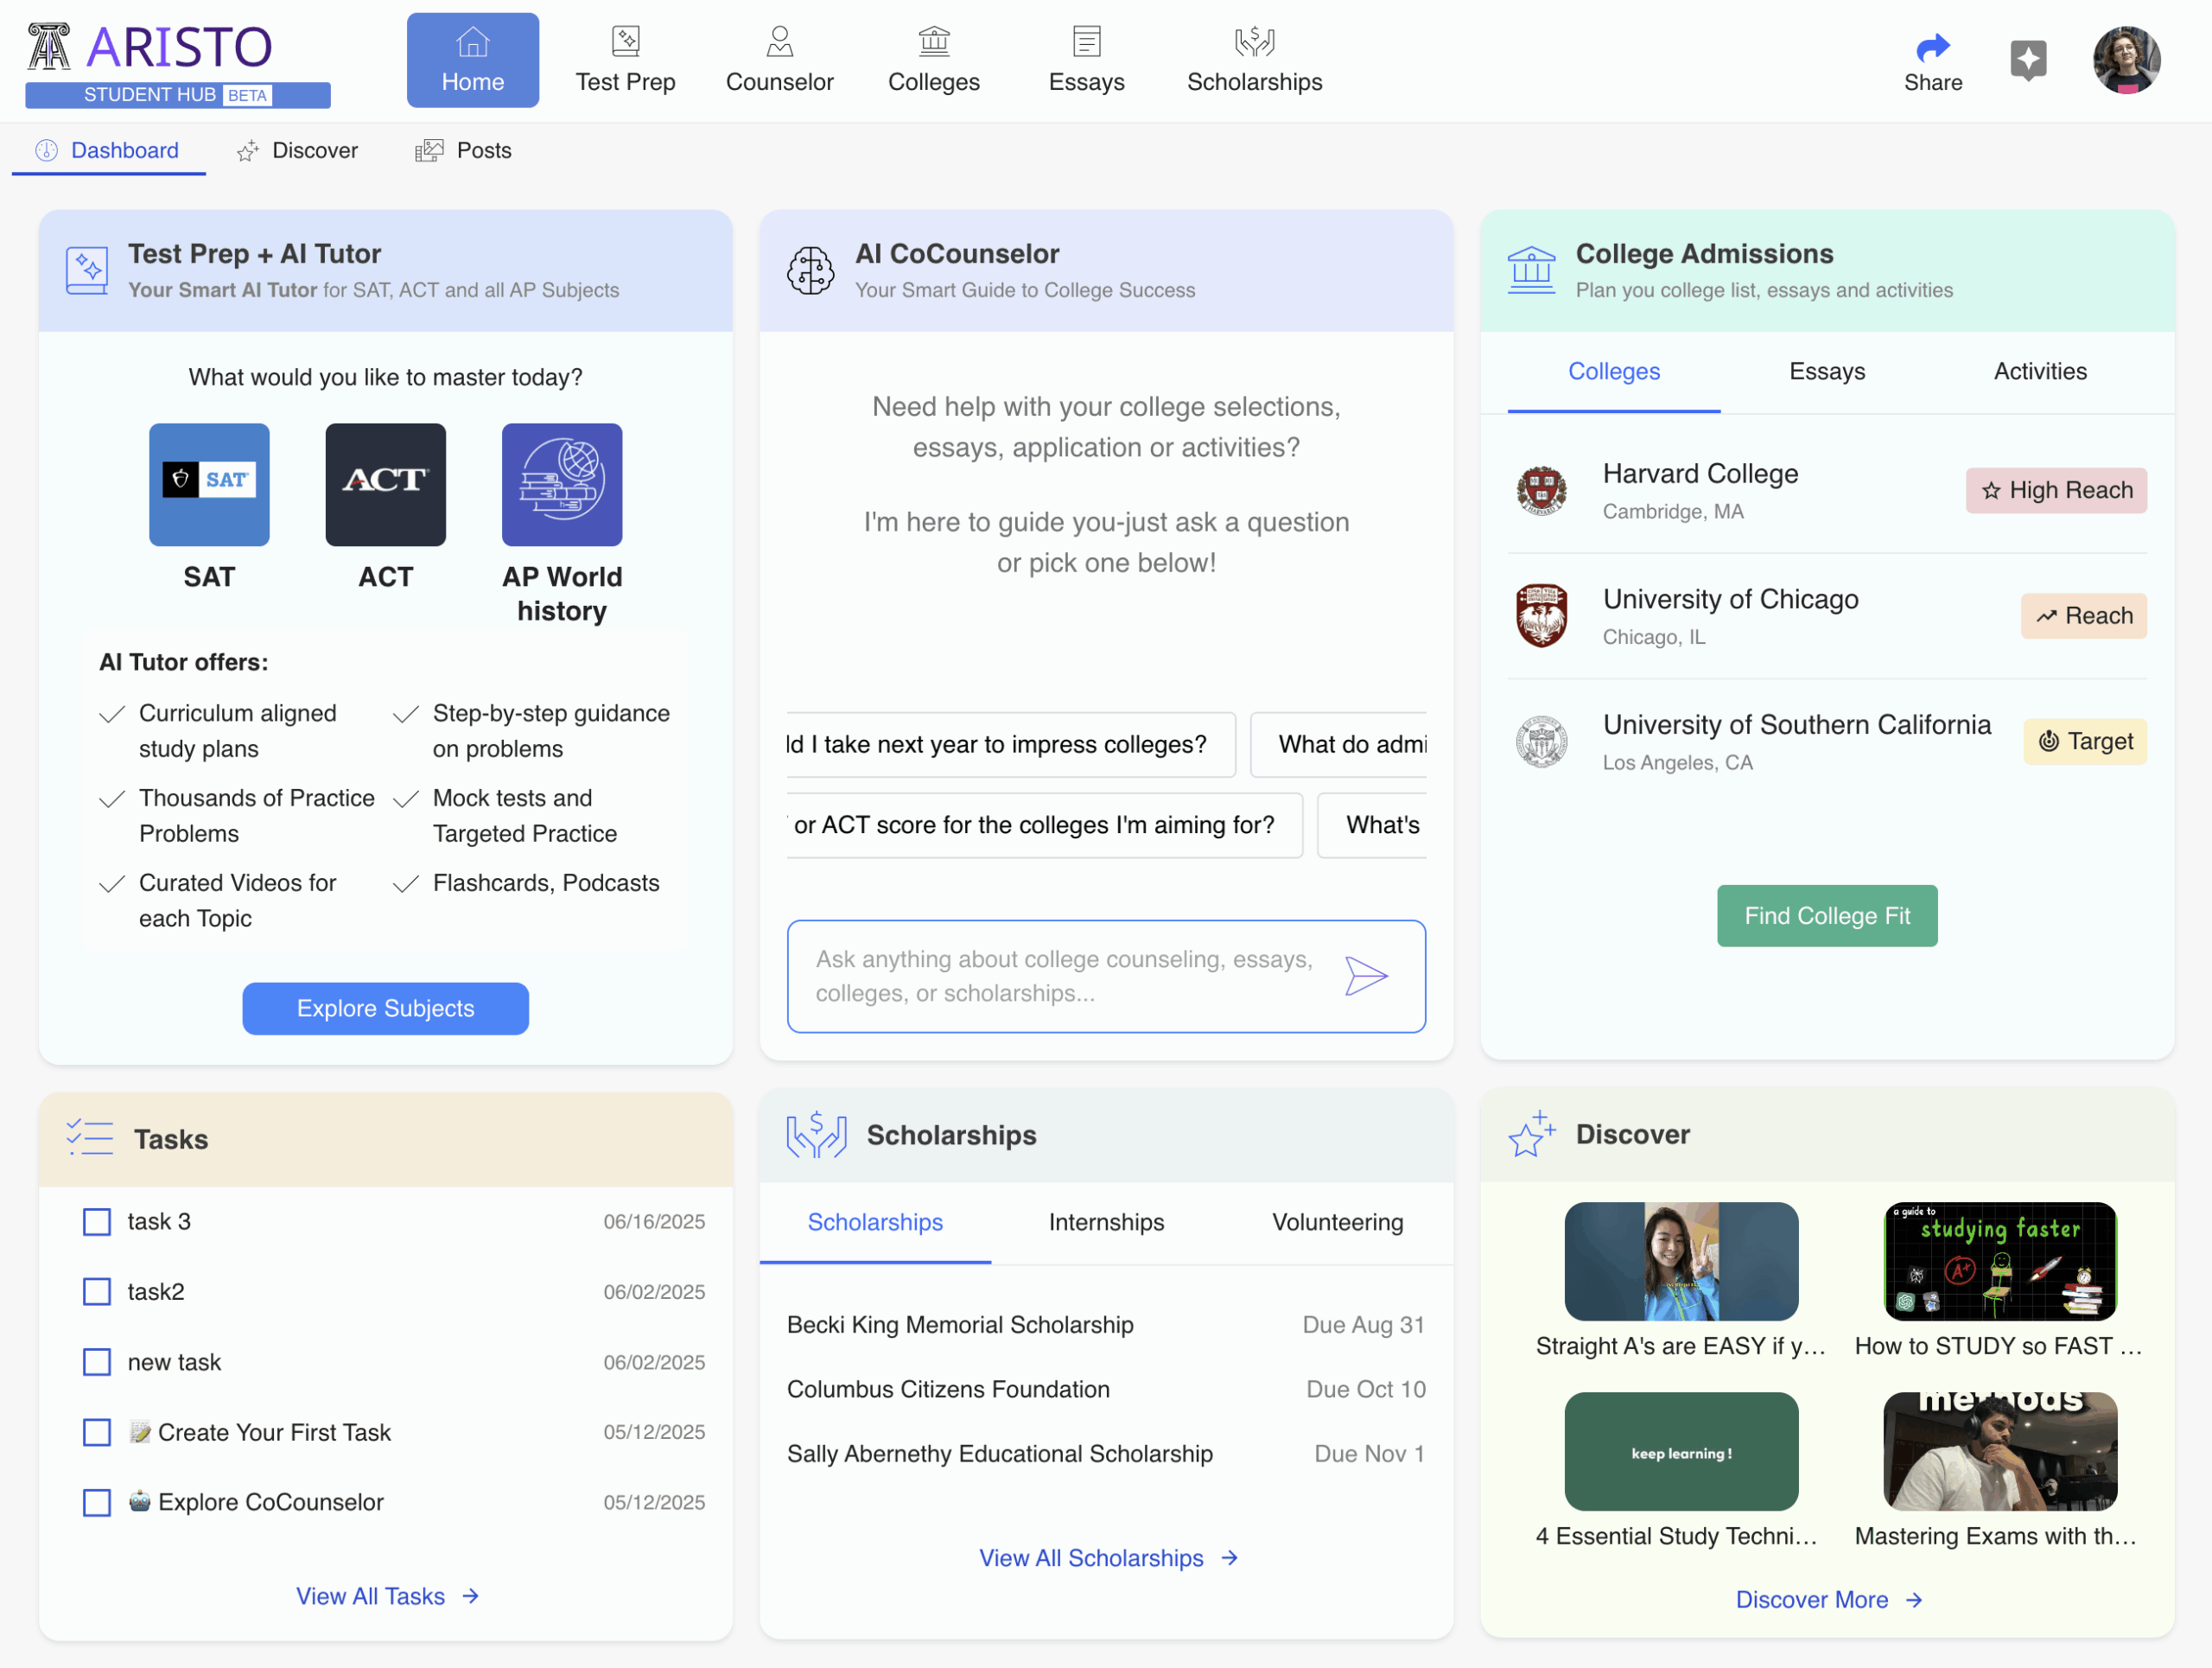Click the Posts subnav images icon

(x=429, y=150)
